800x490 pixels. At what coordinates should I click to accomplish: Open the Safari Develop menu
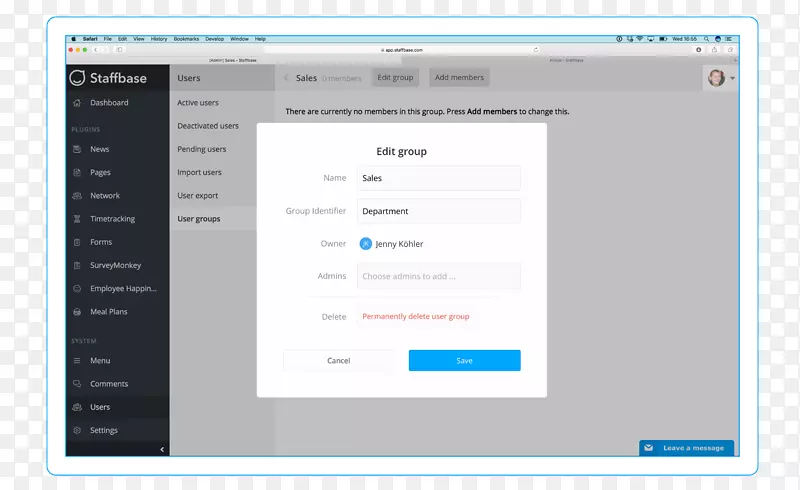point(215,39)
